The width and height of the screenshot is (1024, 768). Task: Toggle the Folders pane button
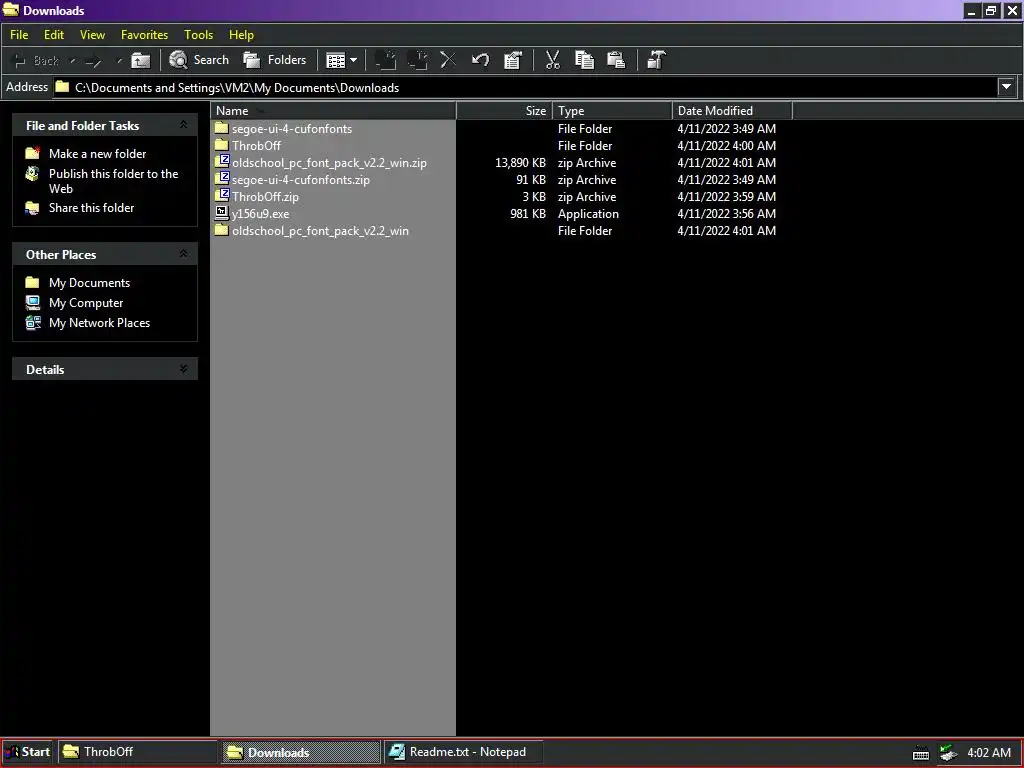click(275, 60)
